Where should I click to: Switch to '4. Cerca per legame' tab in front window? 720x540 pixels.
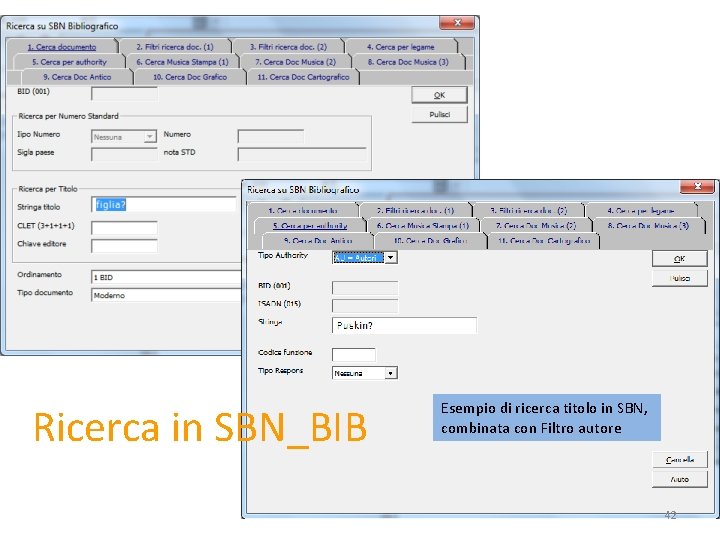tap(641, 211)
